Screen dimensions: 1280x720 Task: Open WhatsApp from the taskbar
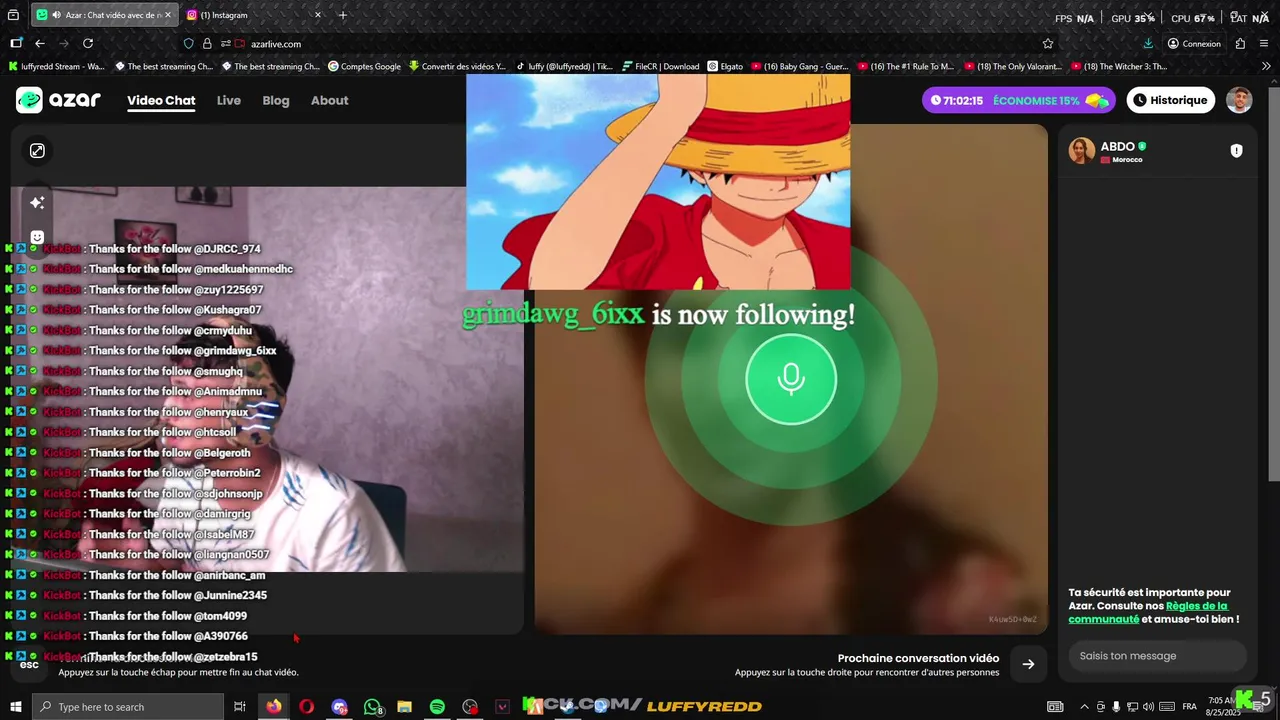point(372,707)
